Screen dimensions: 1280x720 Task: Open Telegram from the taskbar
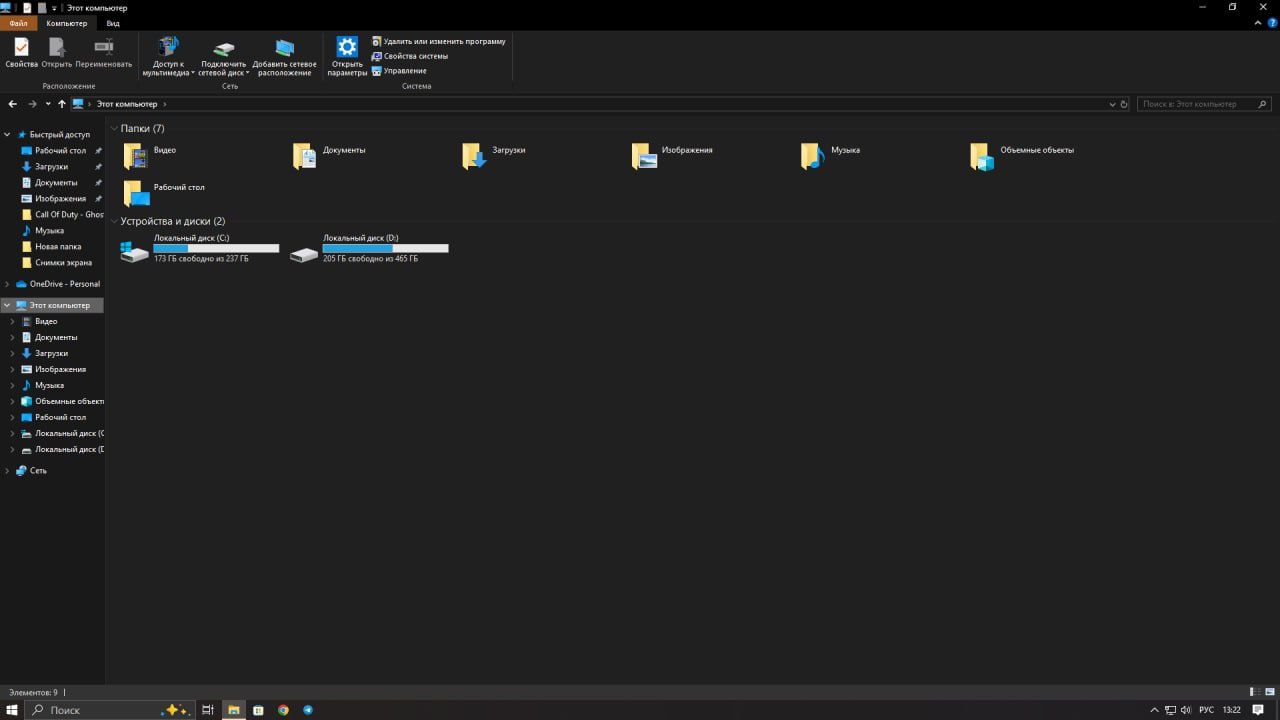point(308,710)
